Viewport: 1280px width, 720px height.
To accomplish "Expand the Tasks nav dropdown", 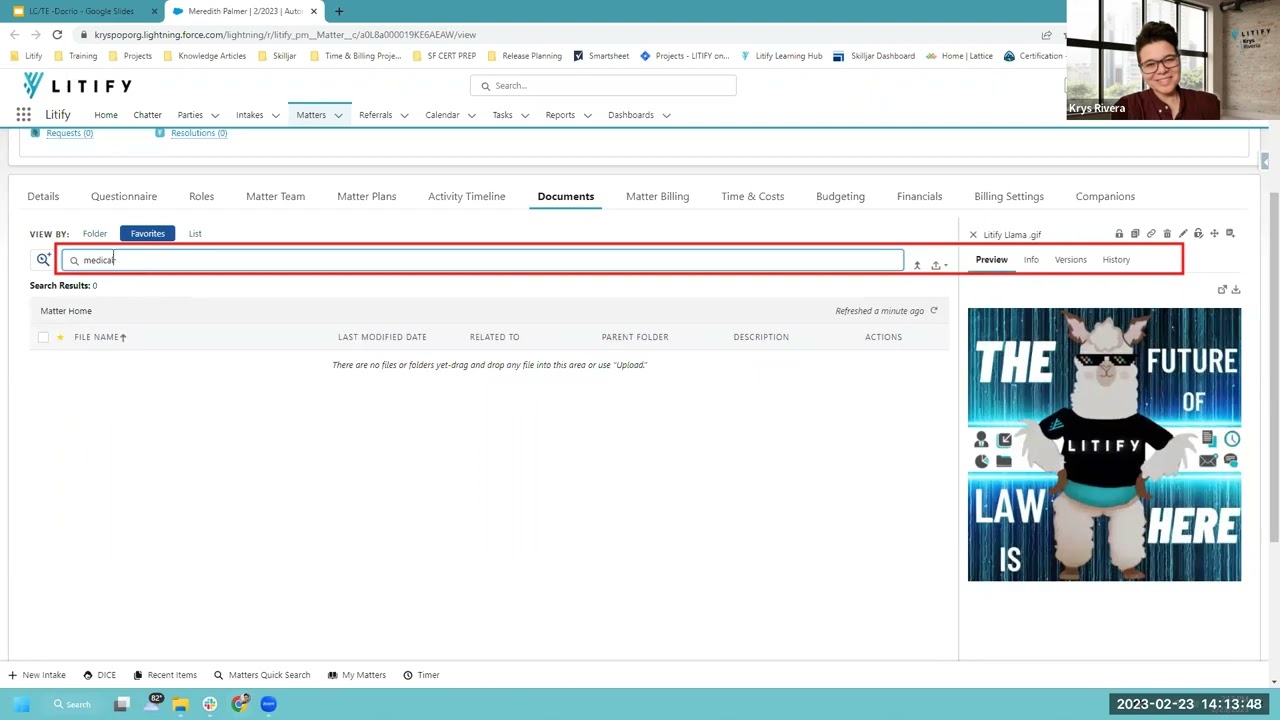I will pyautogui.click(x=524, y=116).
